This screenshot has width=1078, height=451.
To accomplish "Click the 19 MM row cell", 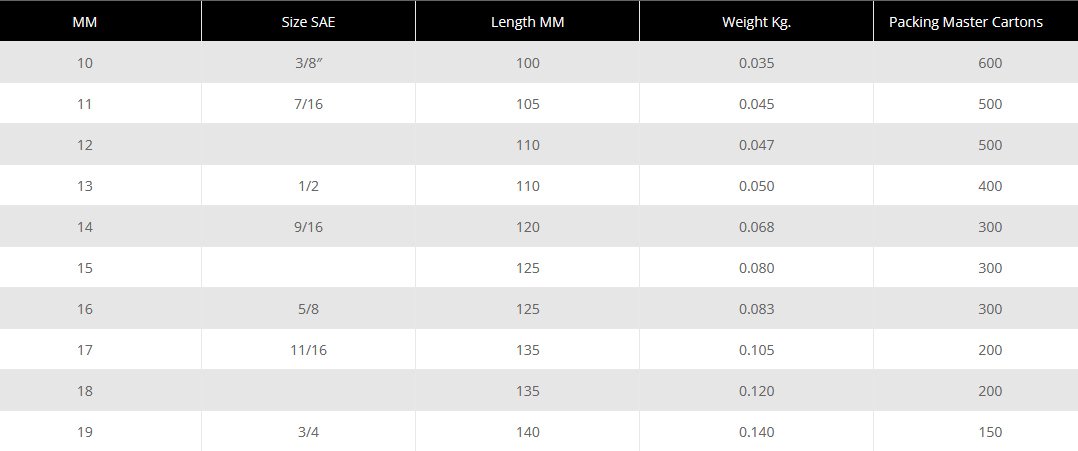I will point(84,432).
